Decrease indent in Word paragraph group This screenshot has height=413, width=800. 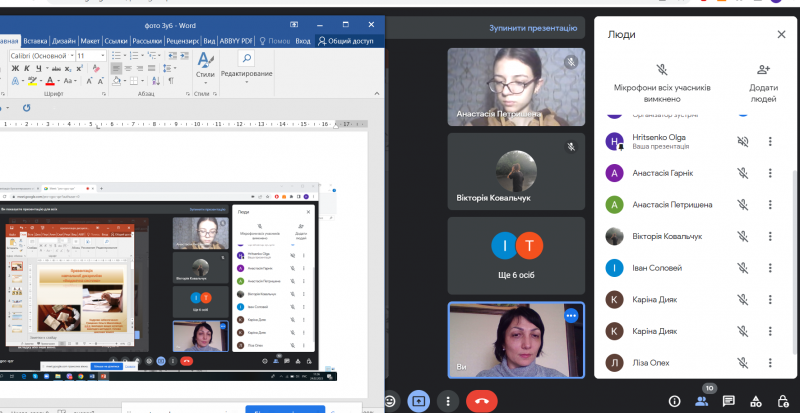point(171,55)
